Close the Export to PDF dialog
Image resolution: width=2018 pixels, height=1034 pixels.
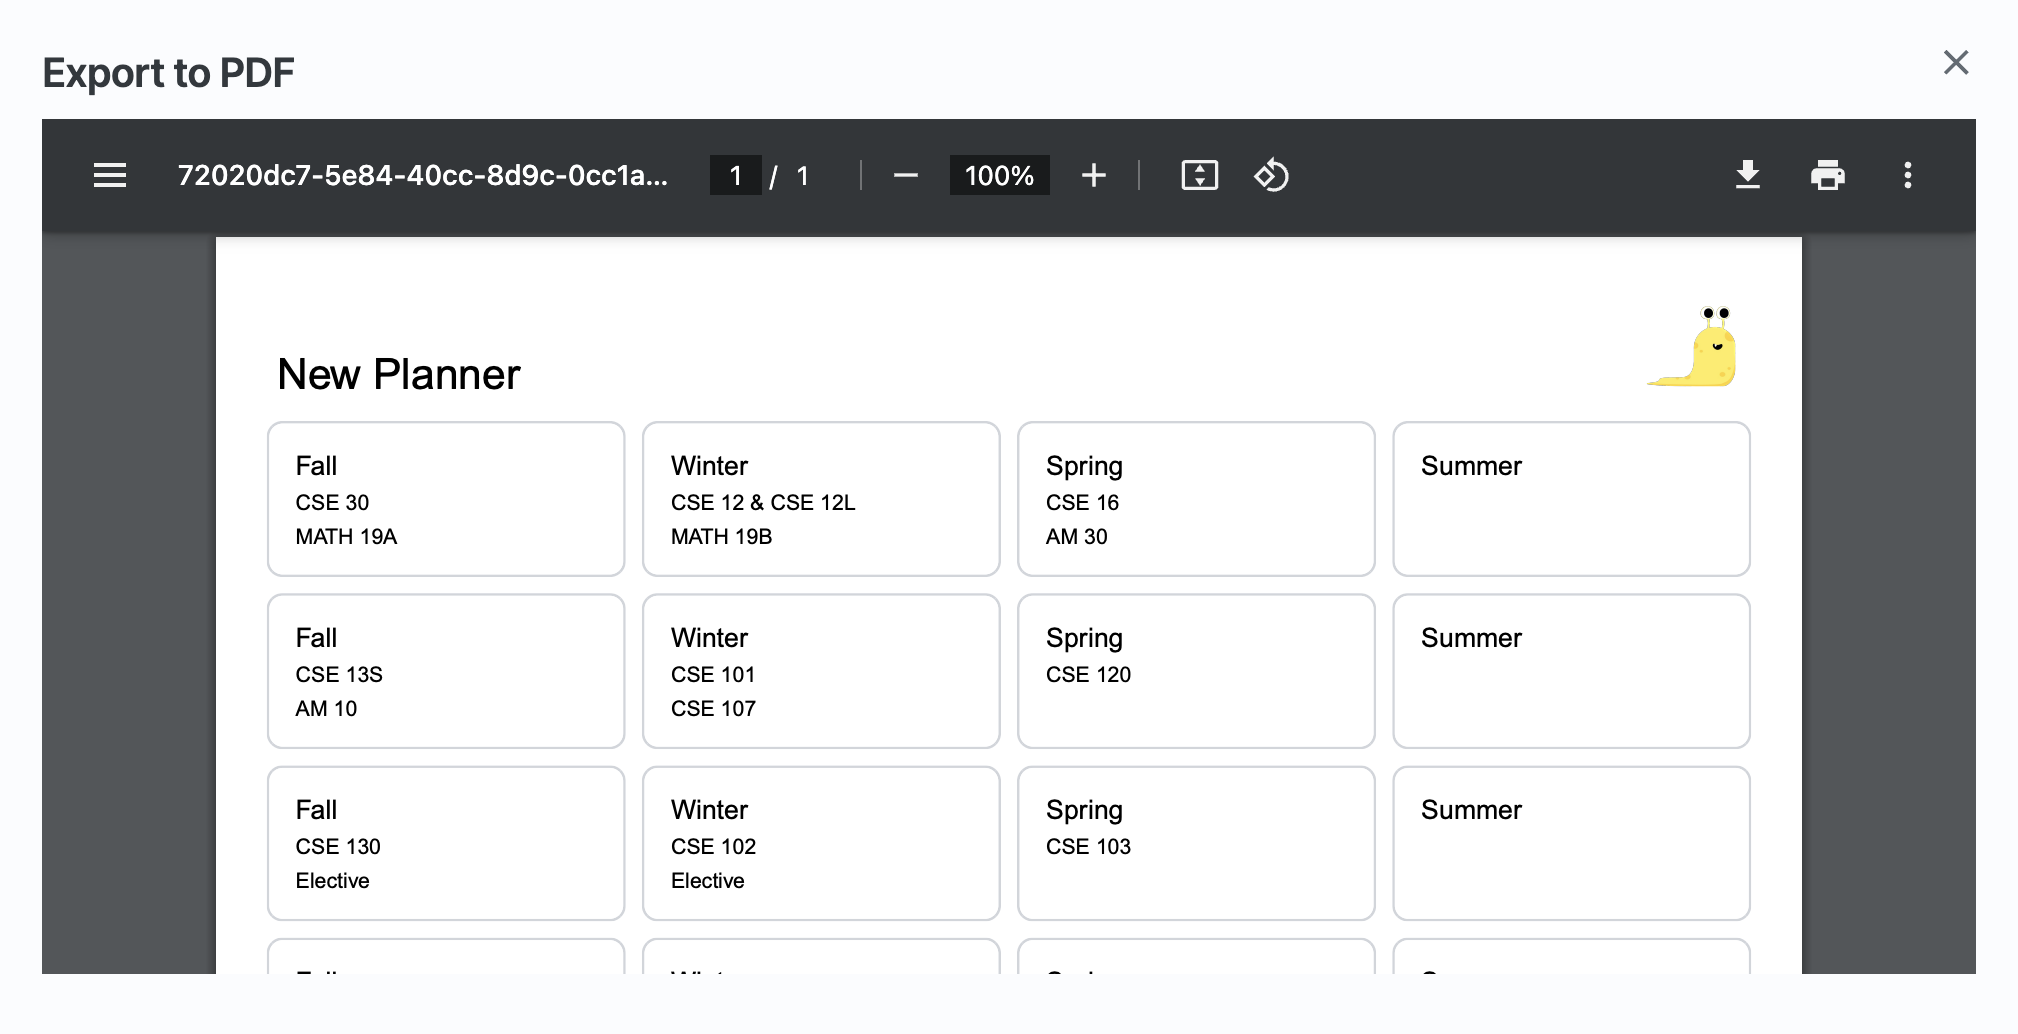point(1955,63)
